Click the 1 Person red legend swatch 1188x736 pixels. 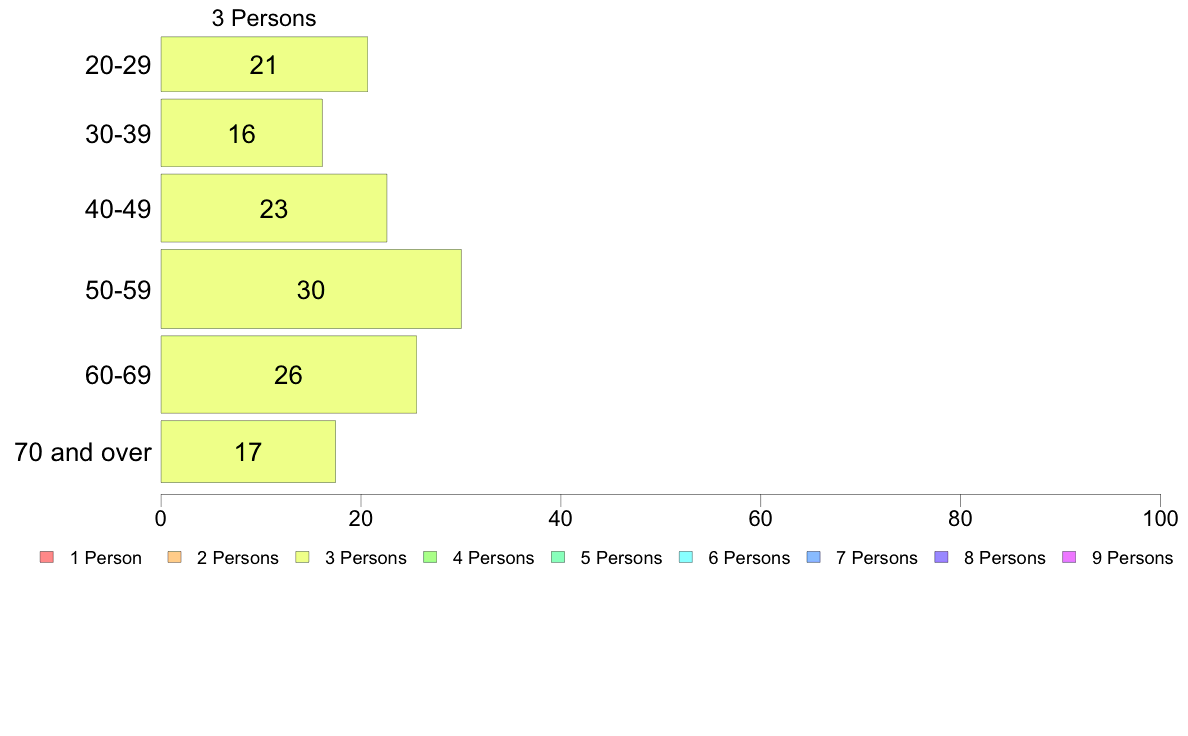click(x=47, y=557)
